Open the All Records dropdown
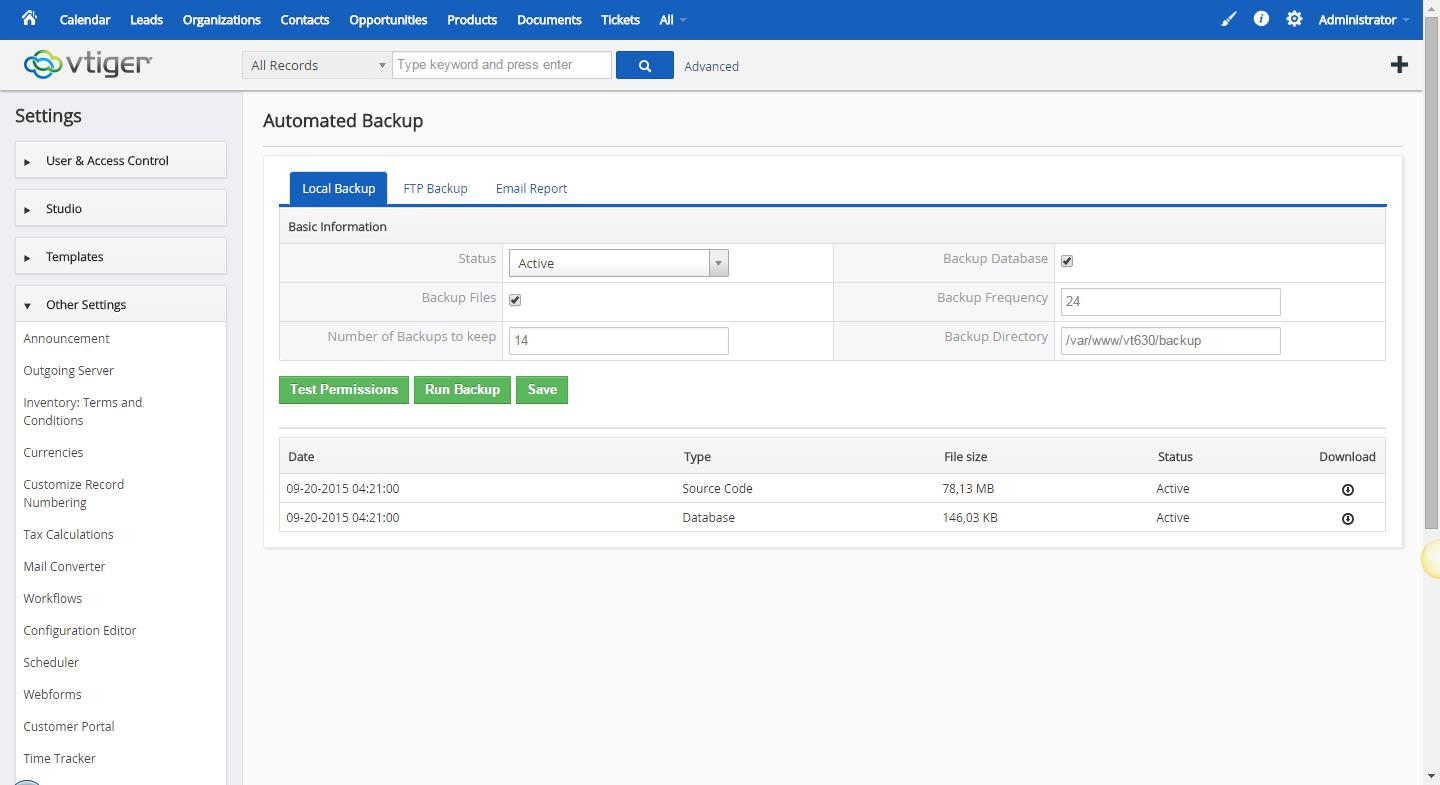Viewport: 1440px width, 785px height. click(317, 65)
